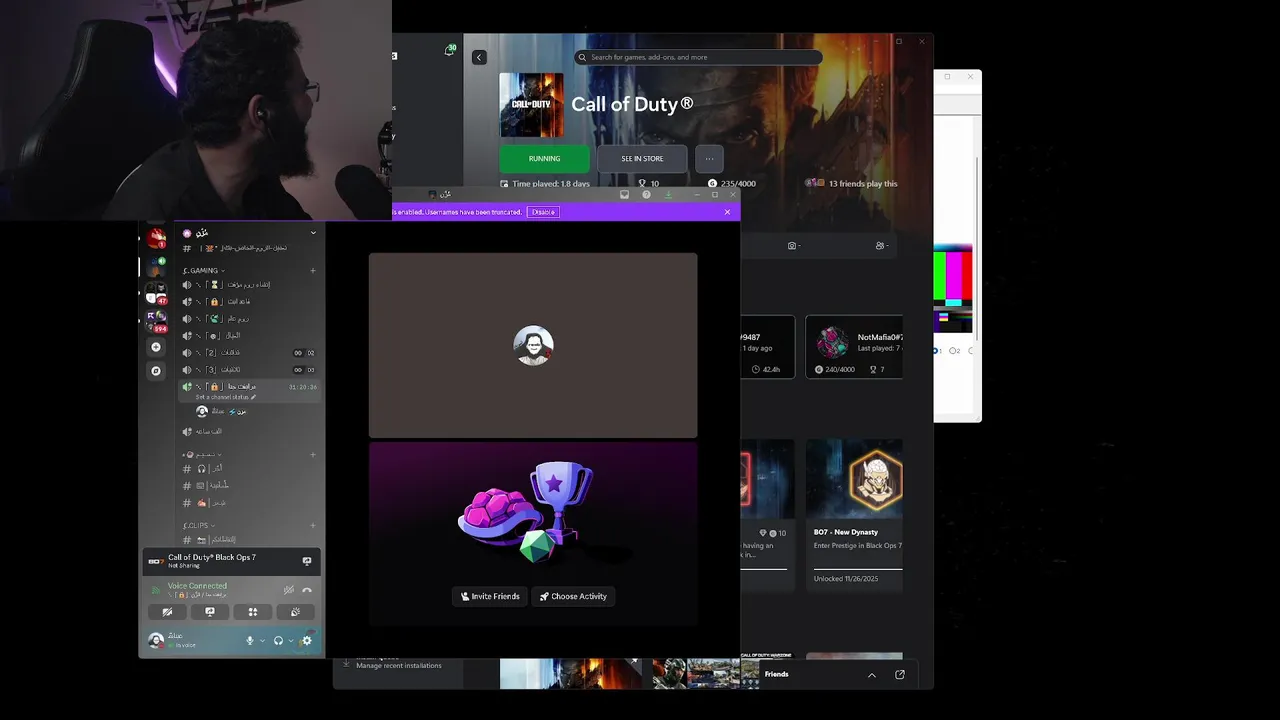Screen dimensions: 1280x720
Task: Click the Voice Connected status text
Action: coord(197,586)
